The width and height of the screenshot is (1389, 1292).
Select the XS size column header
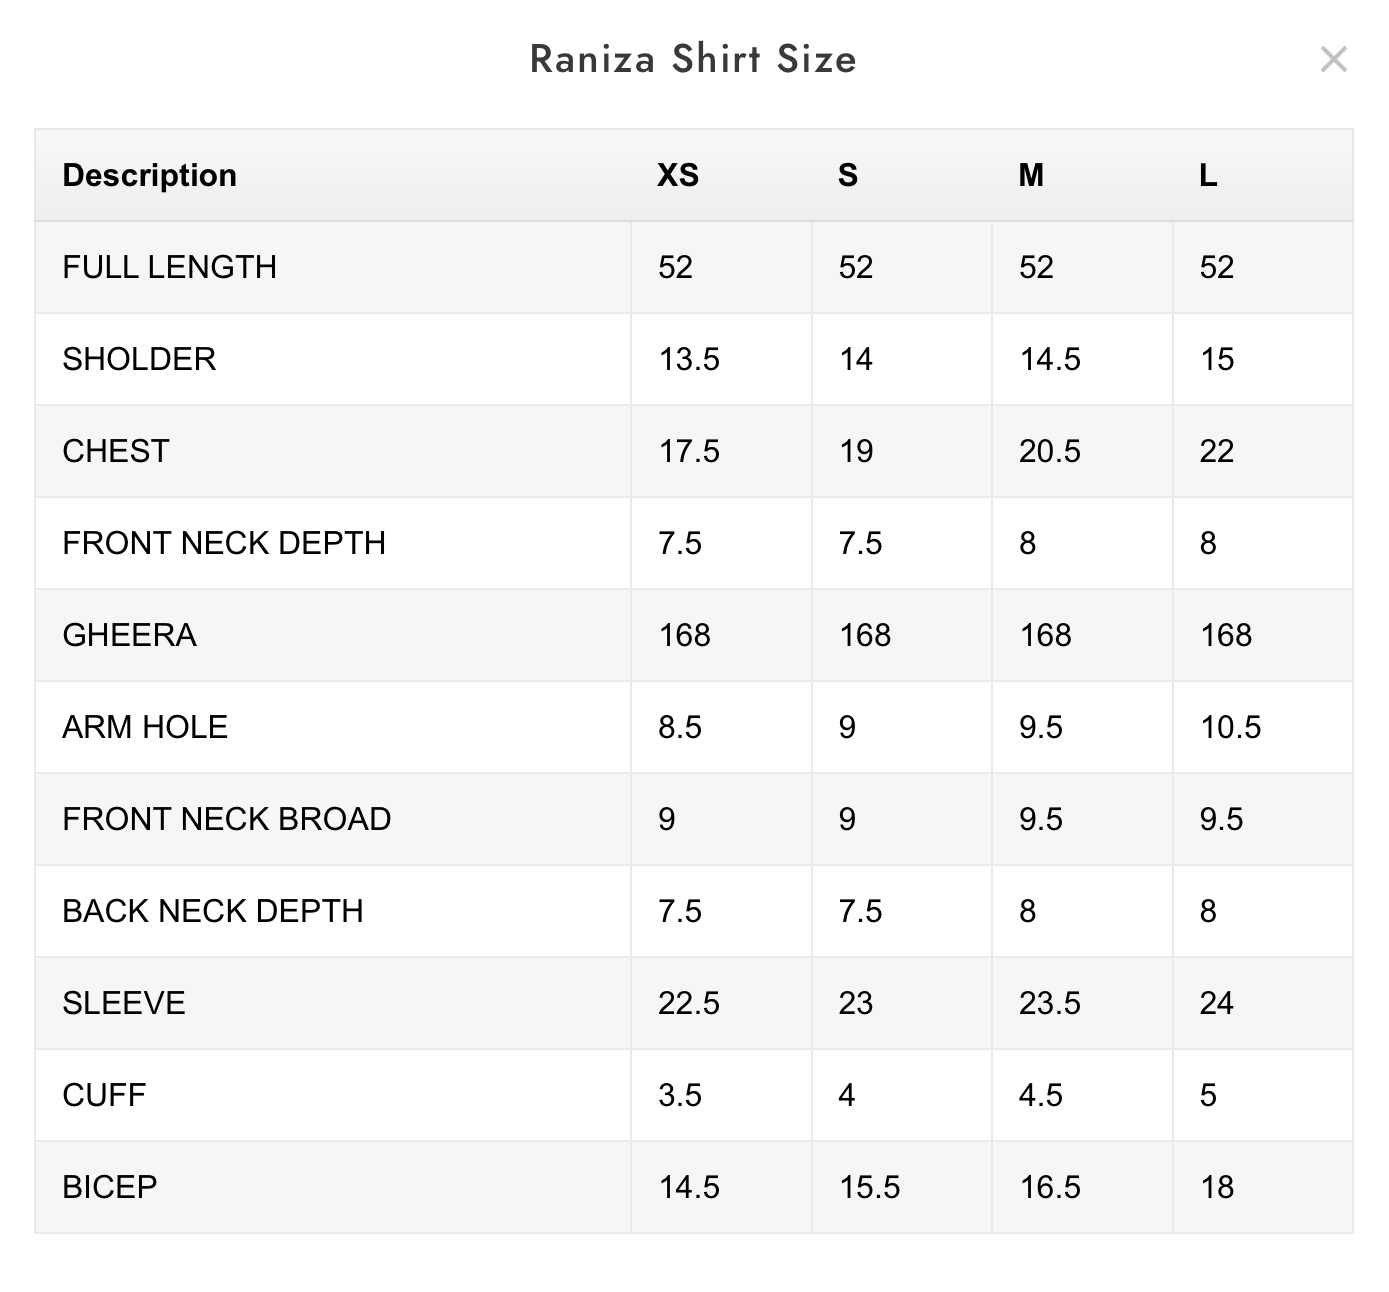[677, 175]
